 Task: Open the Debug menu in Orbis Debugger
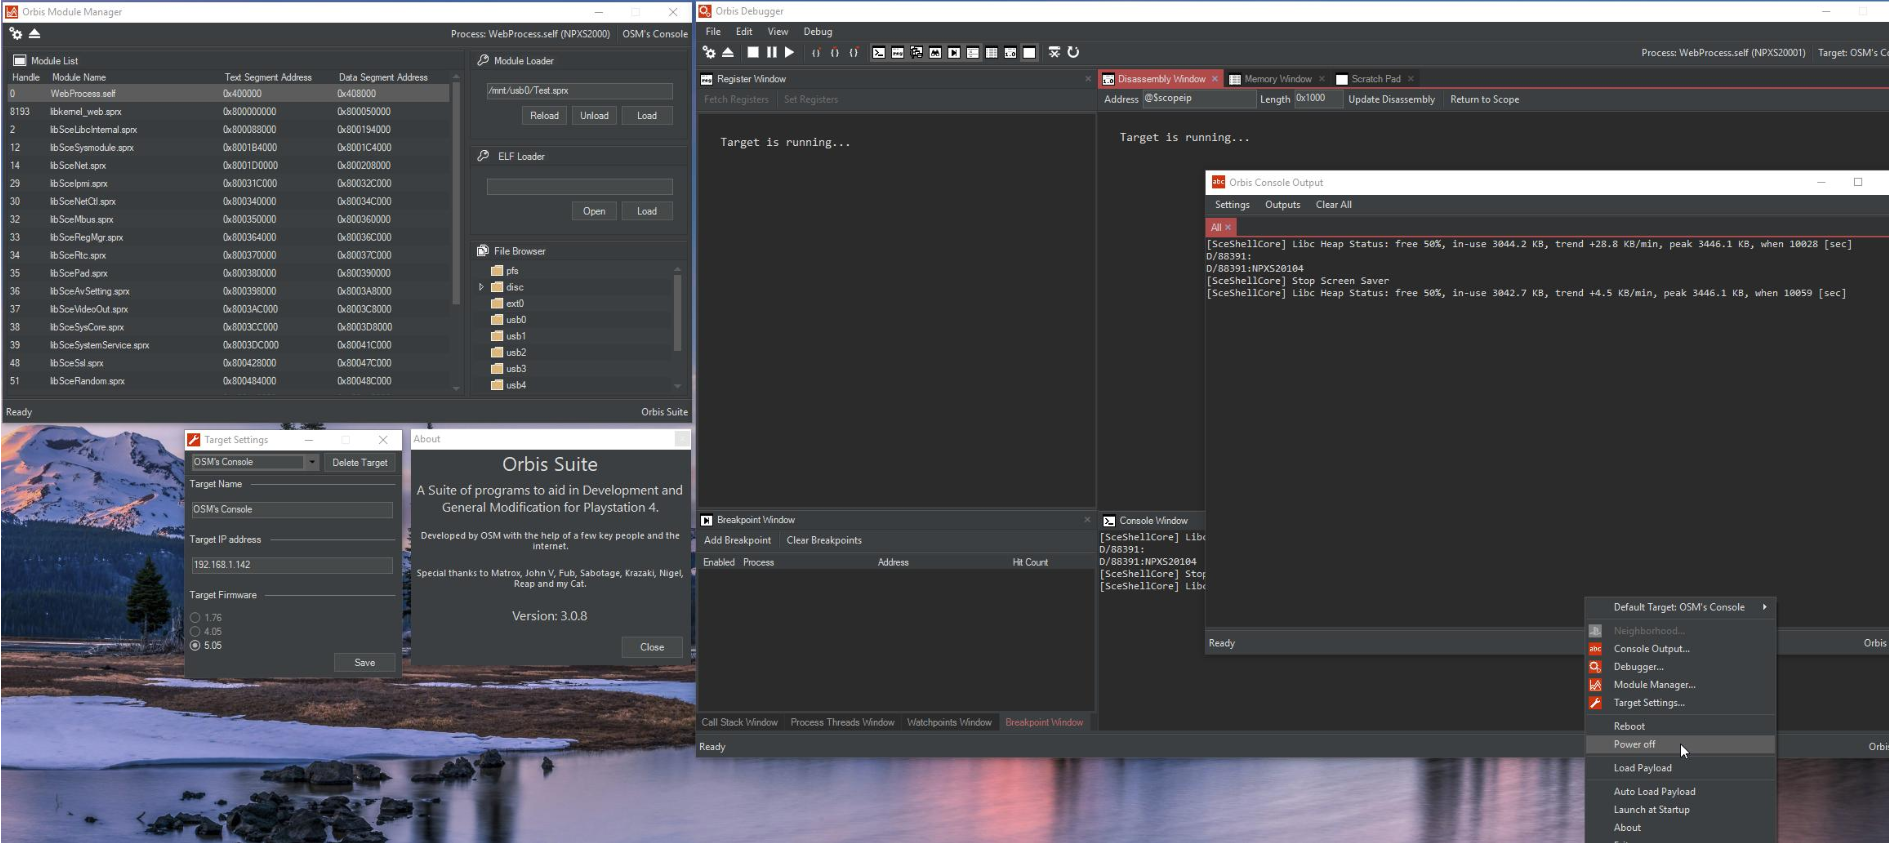coord(818,32)
